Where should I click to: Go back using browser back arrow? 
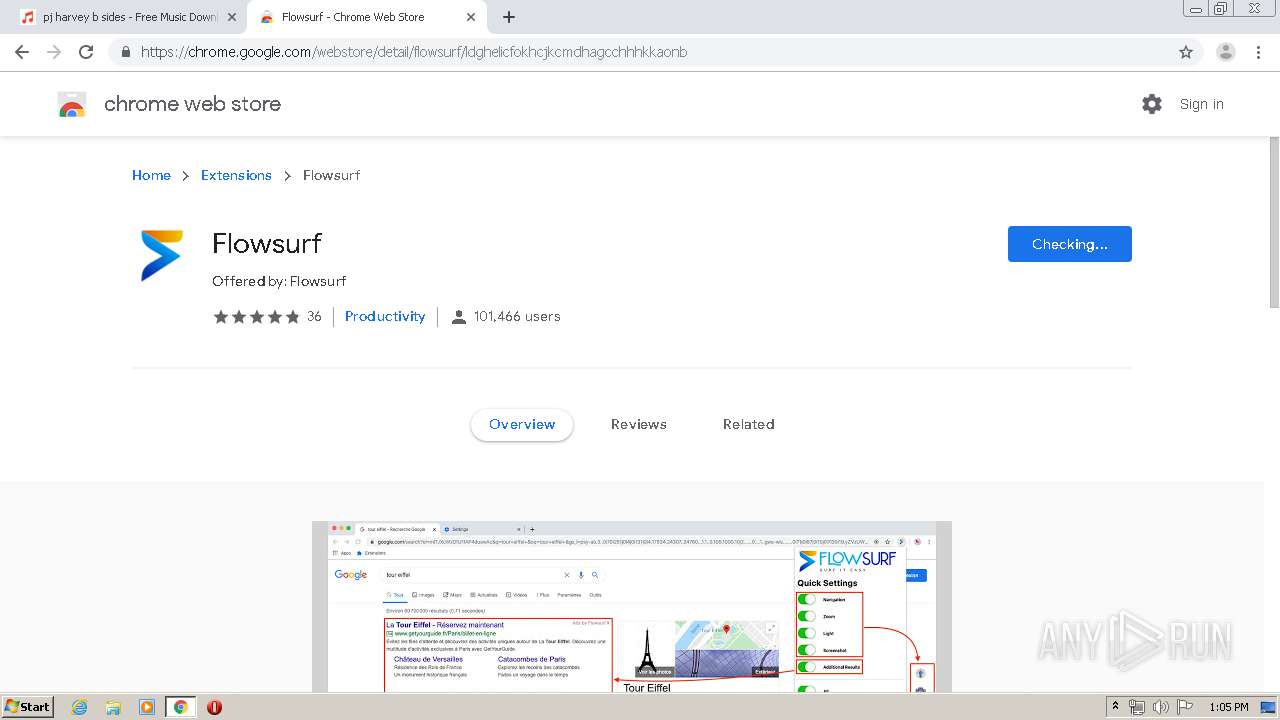pos(22,52)
